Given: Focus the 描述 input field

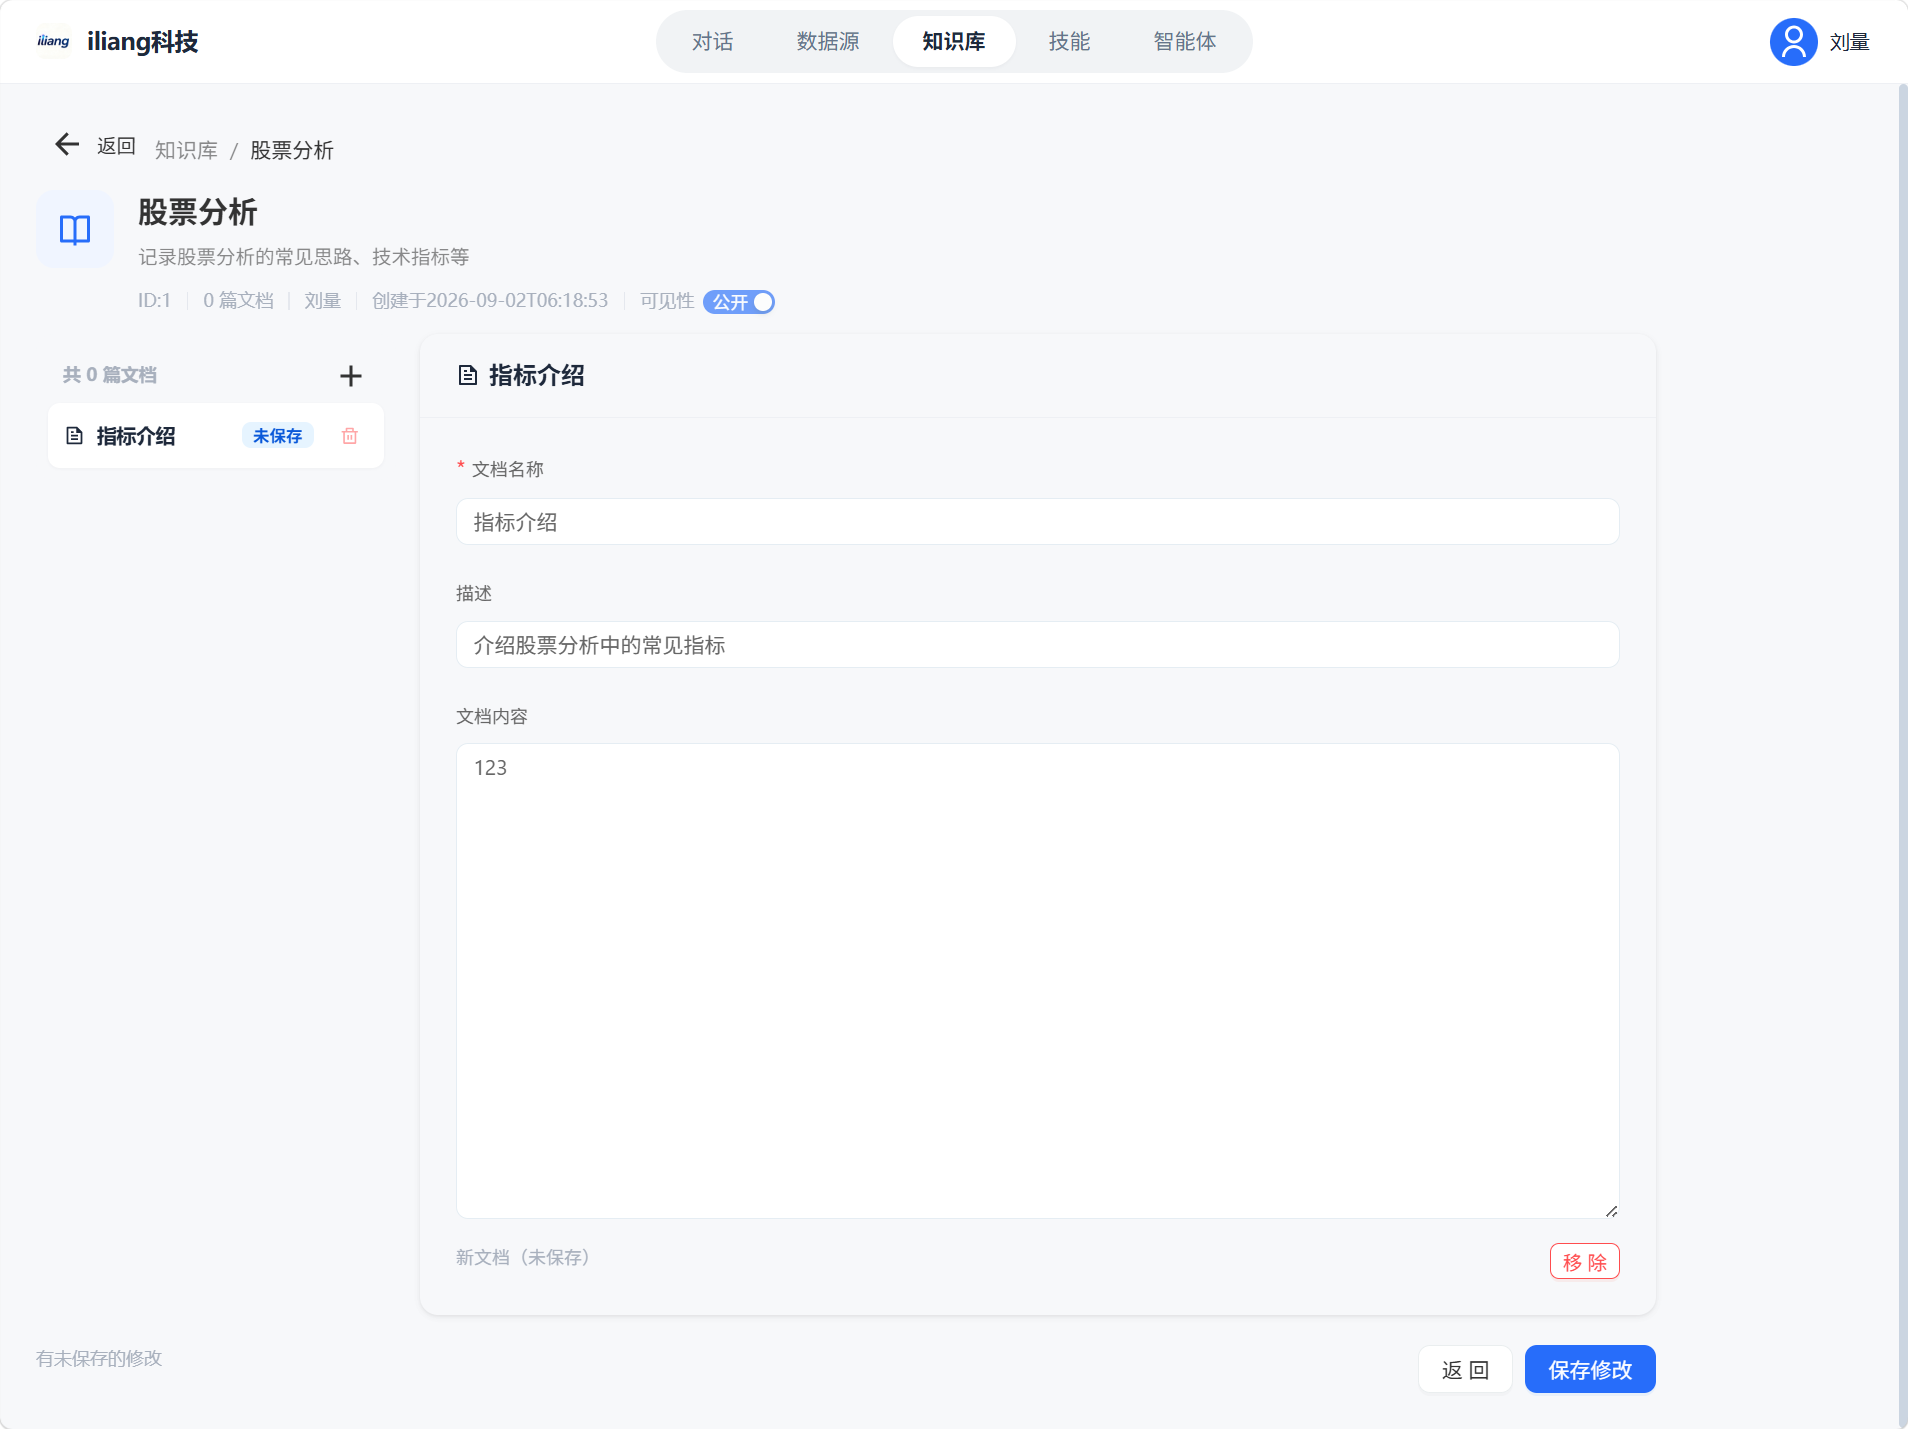Looking at the screenshot, I should click(x=1037, y=645).
